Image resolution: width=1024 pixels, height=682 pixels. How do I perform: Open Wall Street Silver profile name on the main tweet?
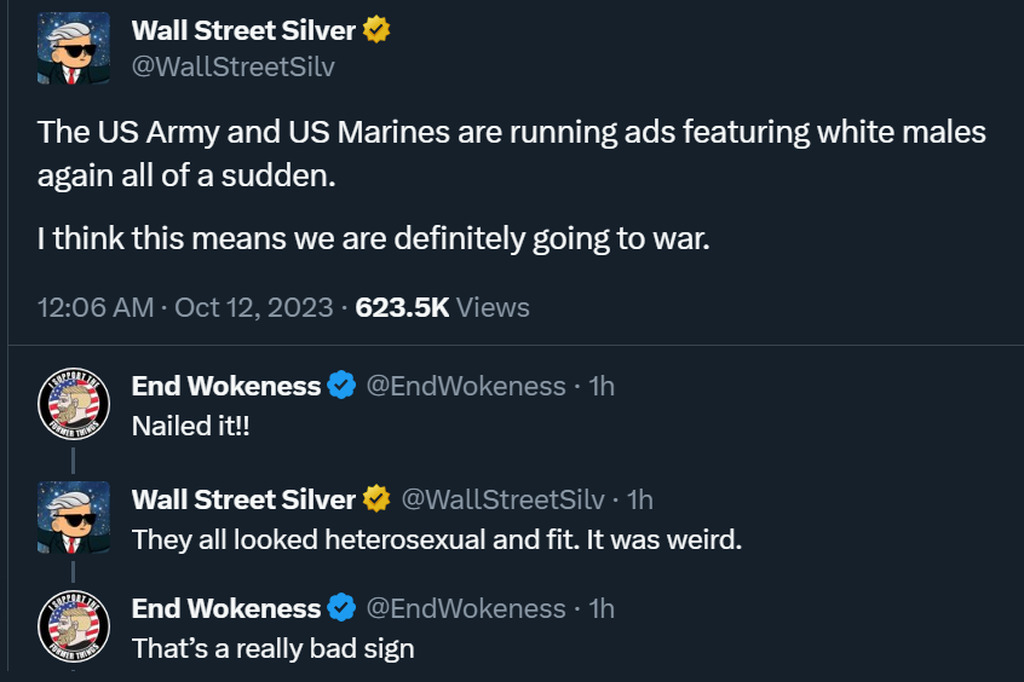click(243, 31)
